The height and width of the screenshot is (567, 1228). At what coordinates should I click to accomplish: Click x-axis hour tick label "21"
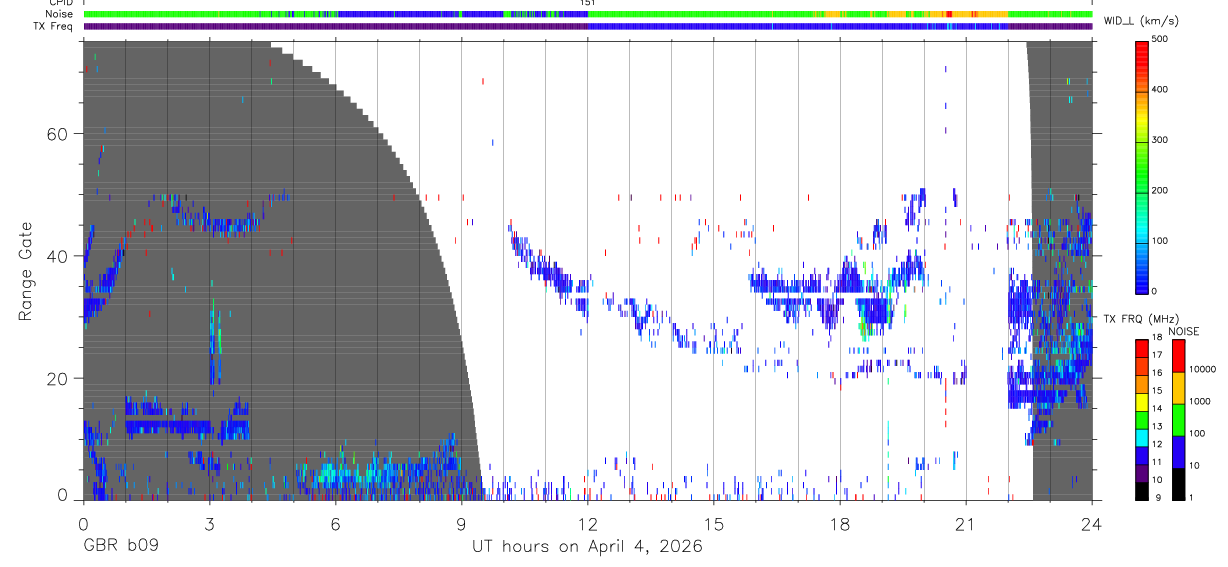[965, 523]
